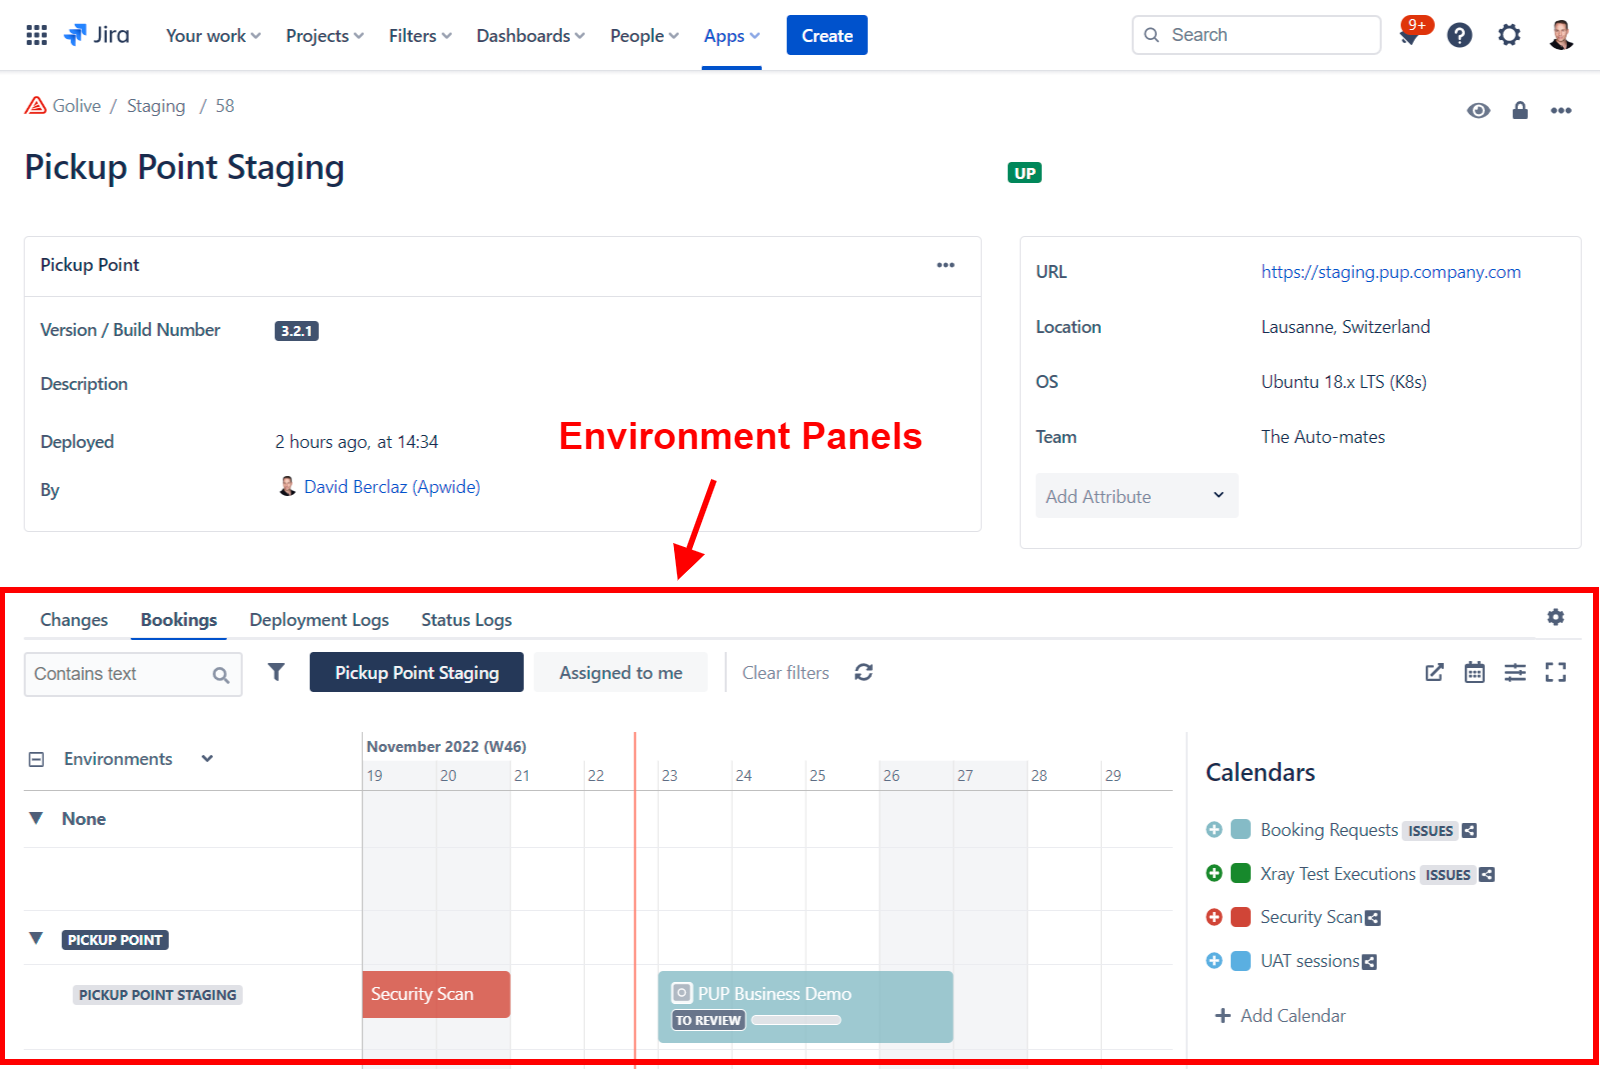Image resolution: width=1600 pixels, height=1069 pixels.
Task: Open the staging.pup.company.com URL link
Action: click(1390, 272)
